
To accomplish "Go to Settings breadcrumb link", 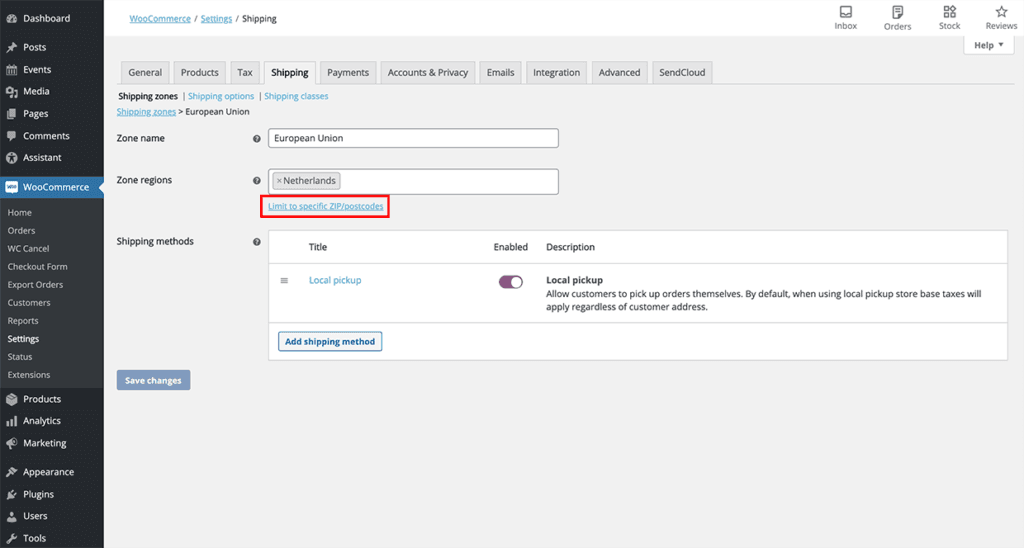I will click(216, 18).
